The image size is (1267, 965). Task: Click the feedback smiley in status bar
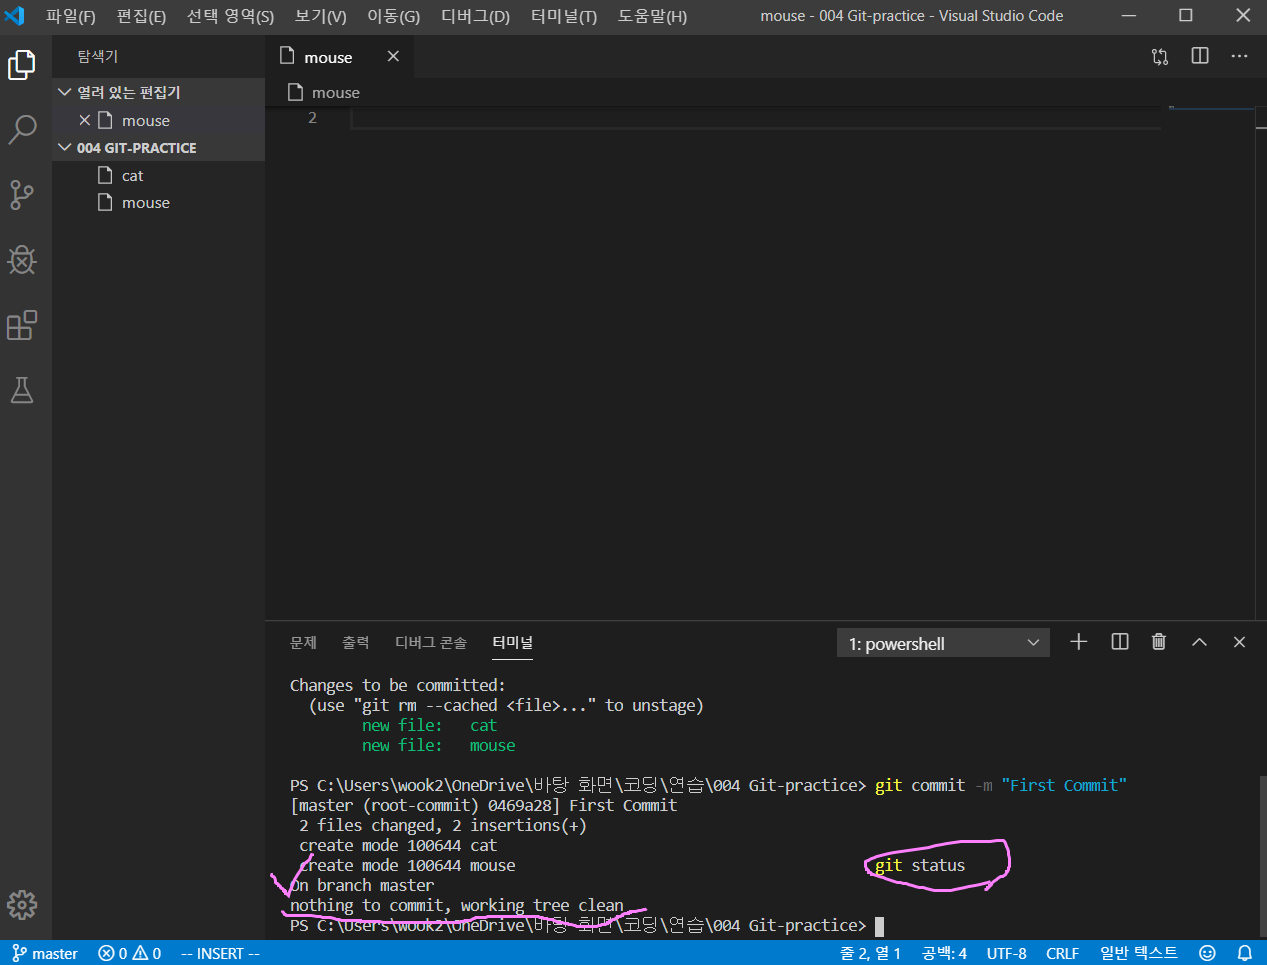coord(1207,953)
